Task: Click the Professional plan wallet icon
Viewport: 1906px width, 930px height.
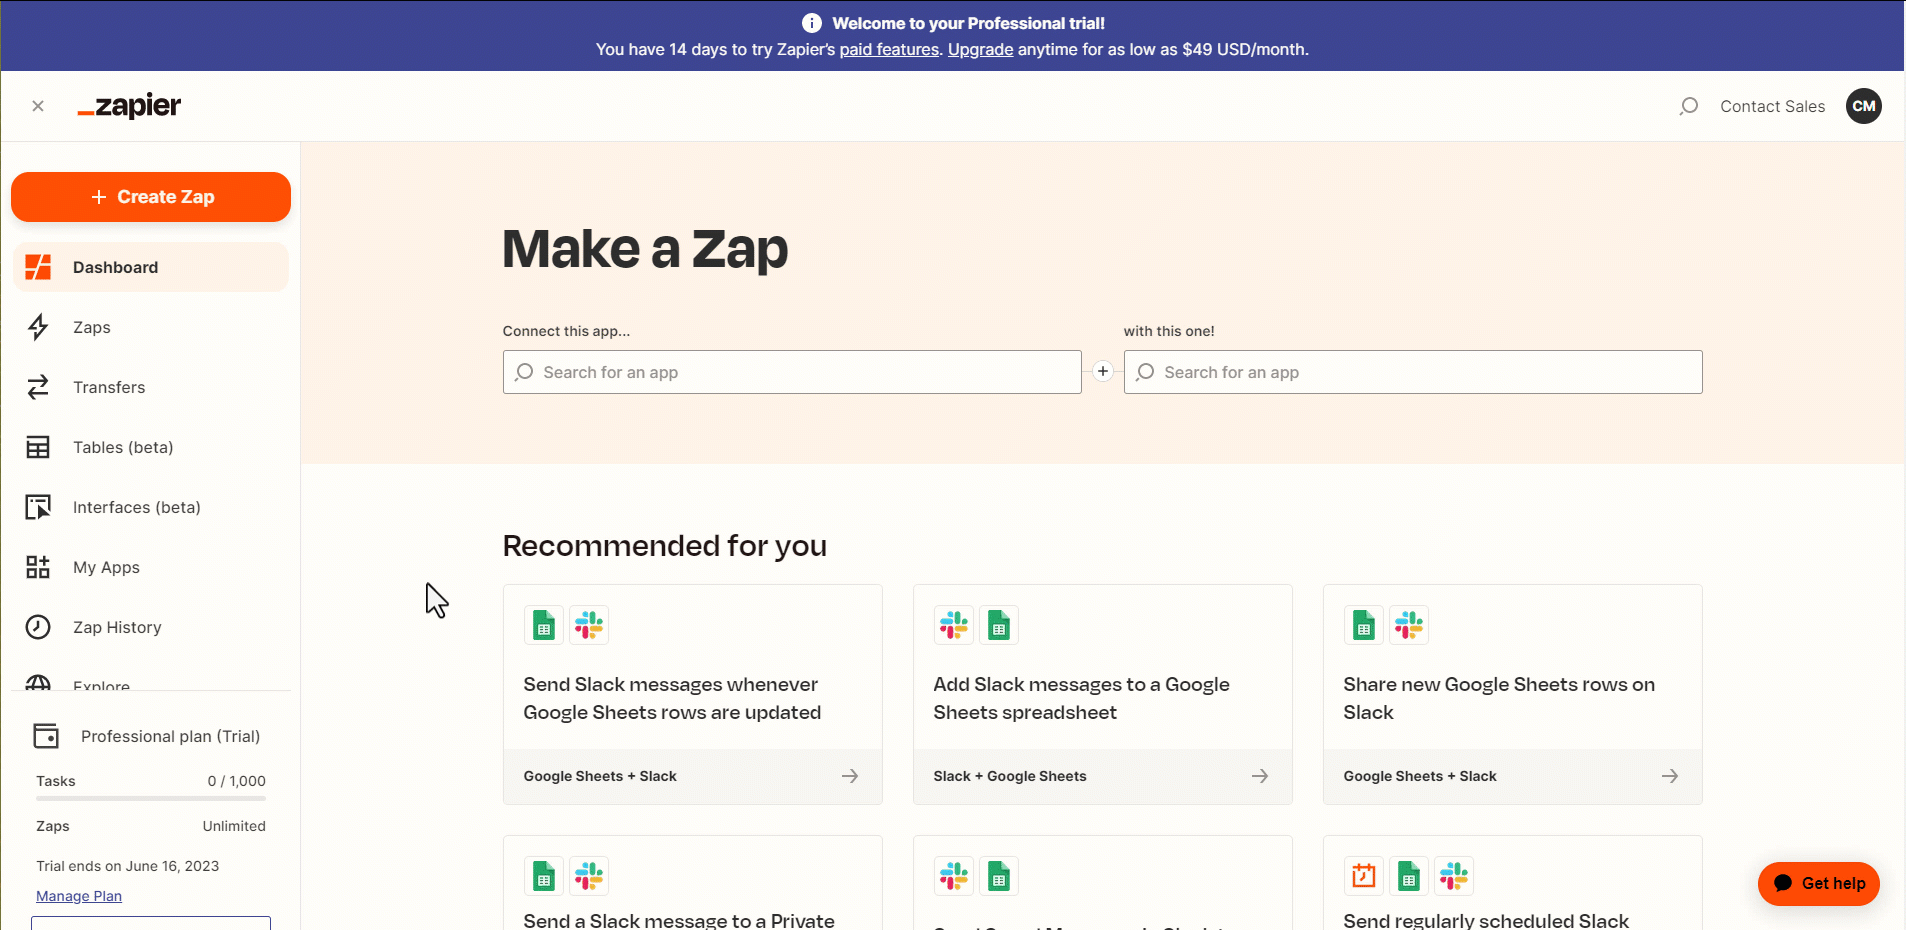Action: click(46, 736)
